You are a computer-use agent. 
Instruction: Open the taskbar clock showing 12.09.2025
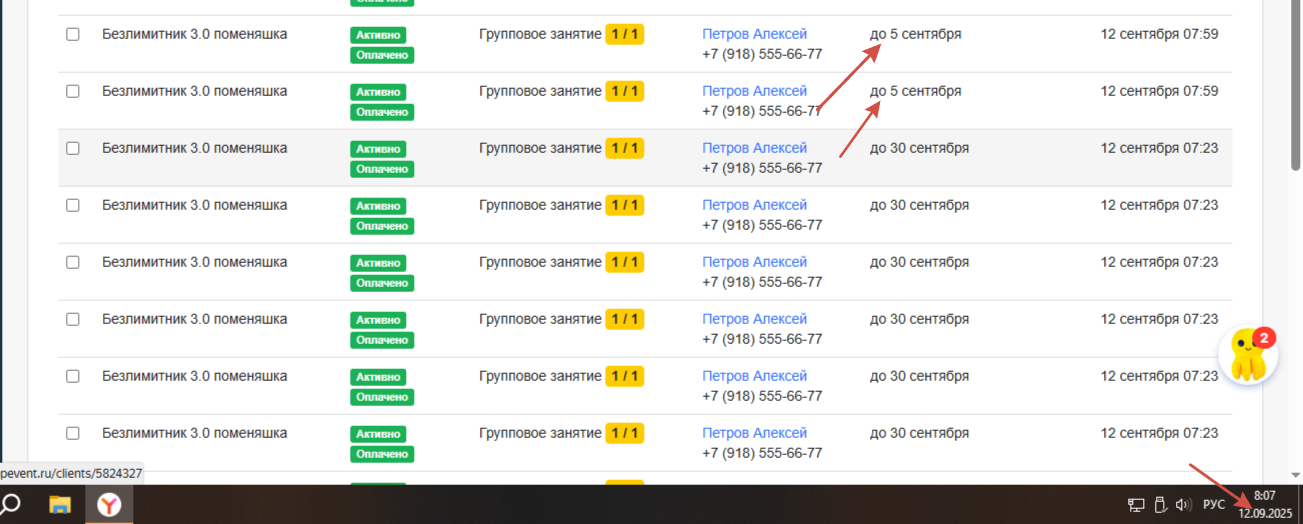point(1265,504)
